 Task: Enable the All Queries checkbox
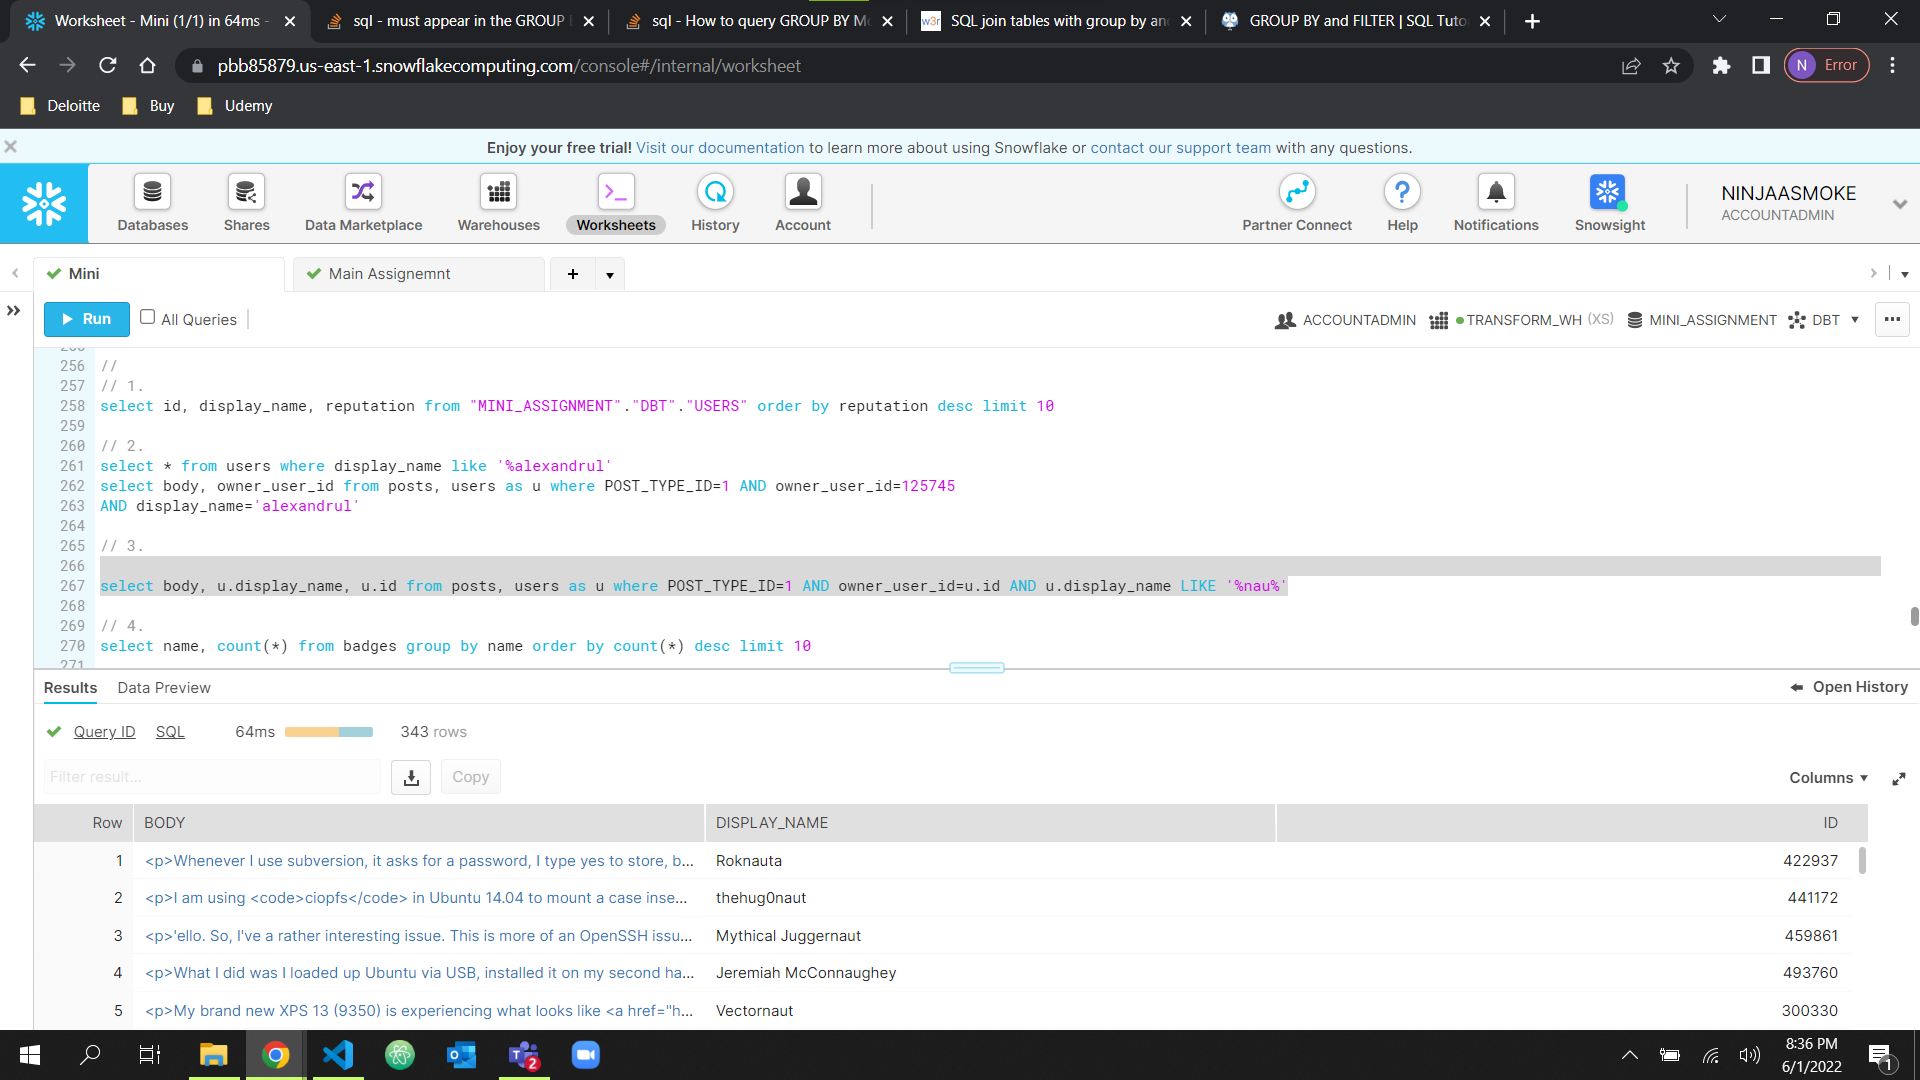(x=148, y=317)
